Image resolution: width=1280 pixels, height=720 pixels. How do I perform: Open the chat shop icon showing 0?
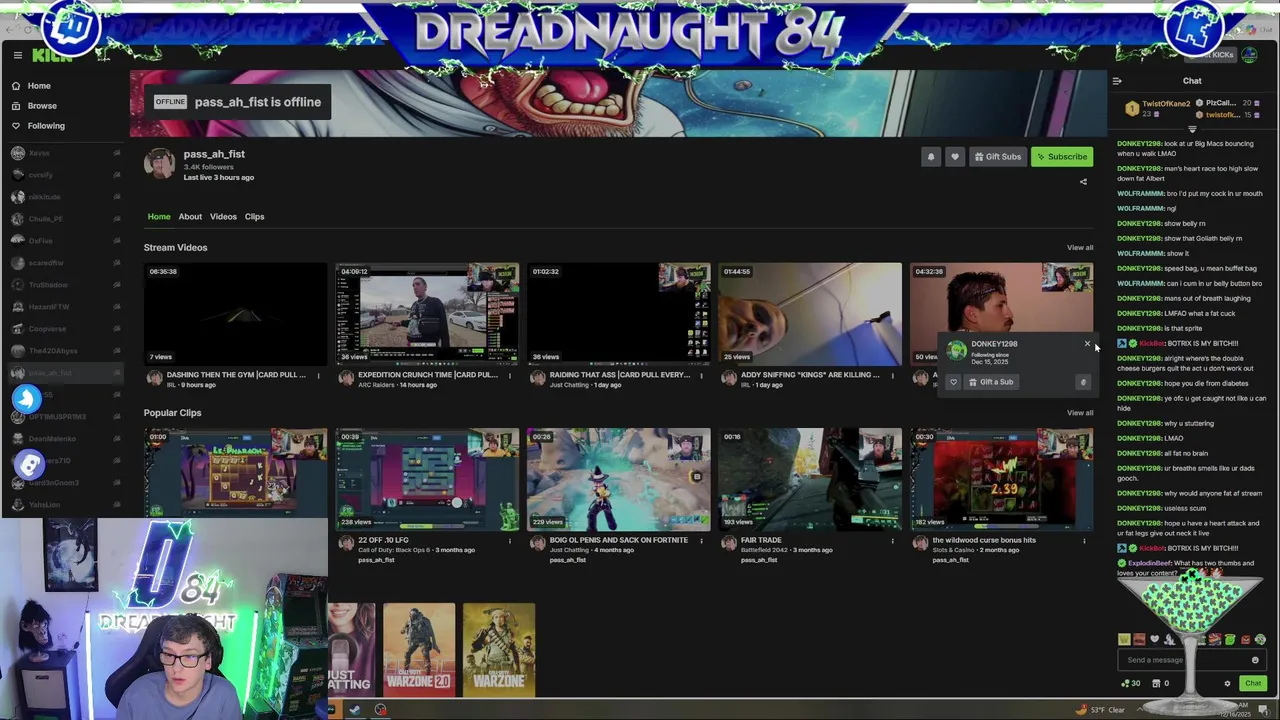click(1161, 684)
